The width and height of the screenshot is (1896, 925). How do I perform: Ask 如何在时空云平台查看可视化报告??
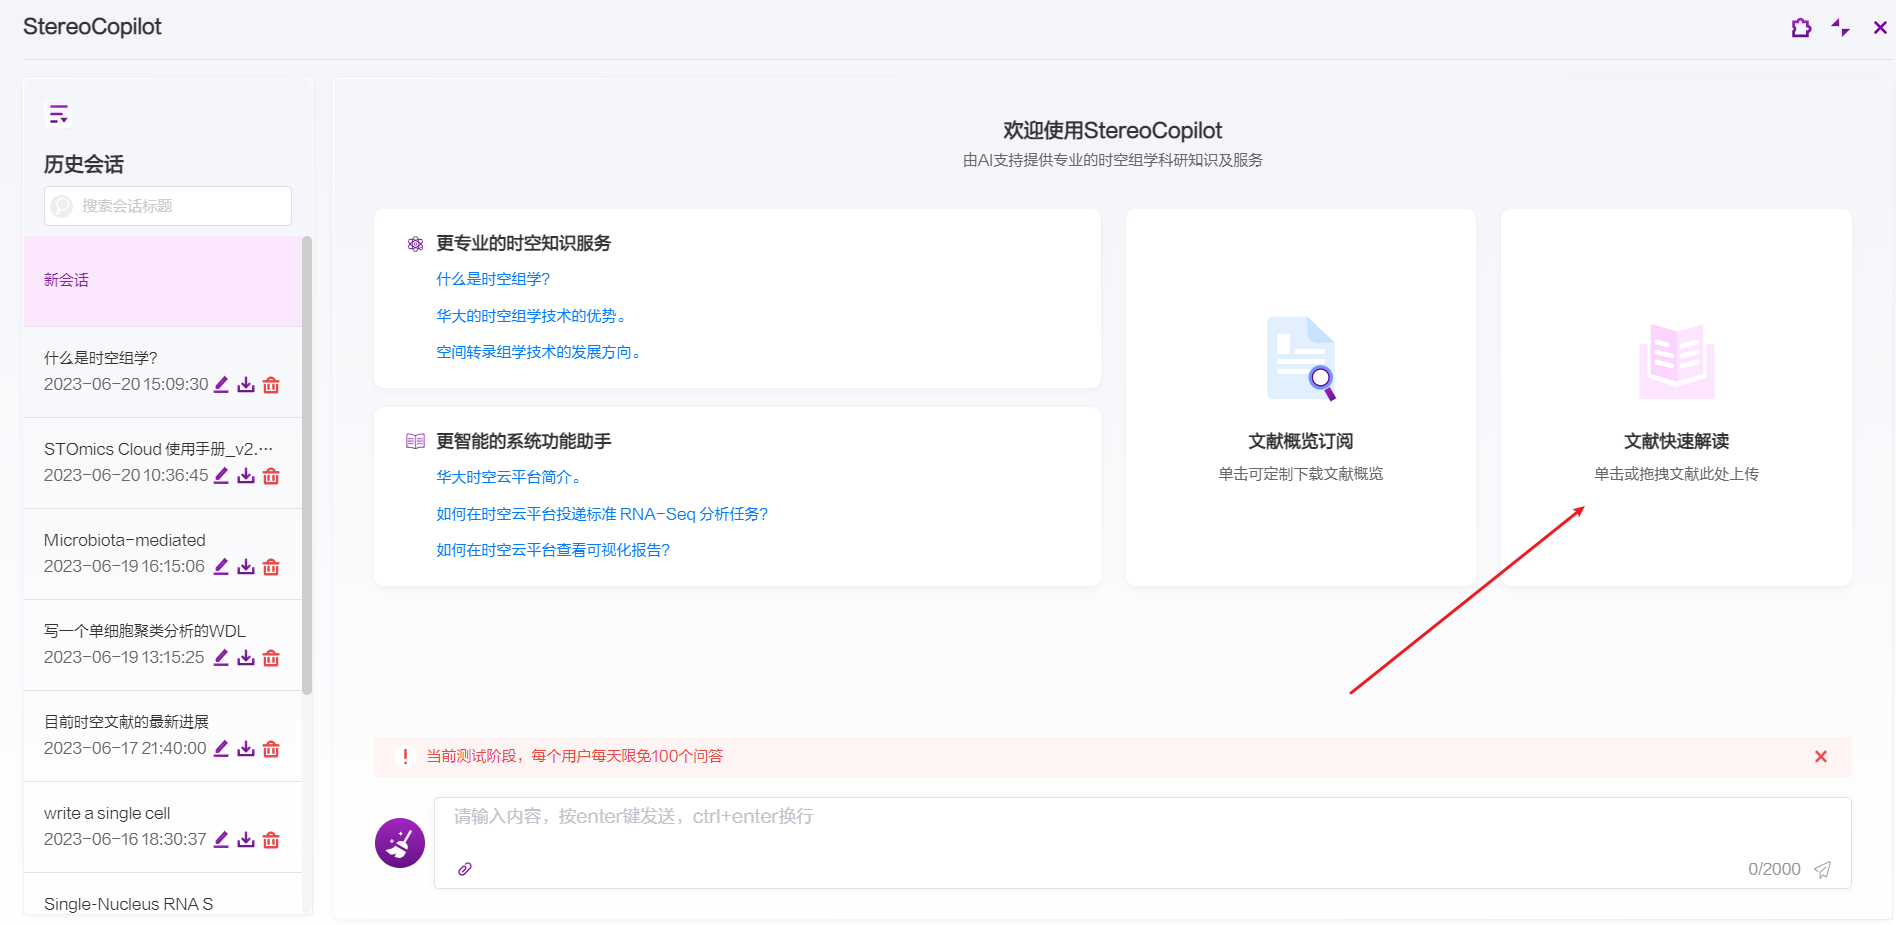pyautogui.click(x=553, y=550)
